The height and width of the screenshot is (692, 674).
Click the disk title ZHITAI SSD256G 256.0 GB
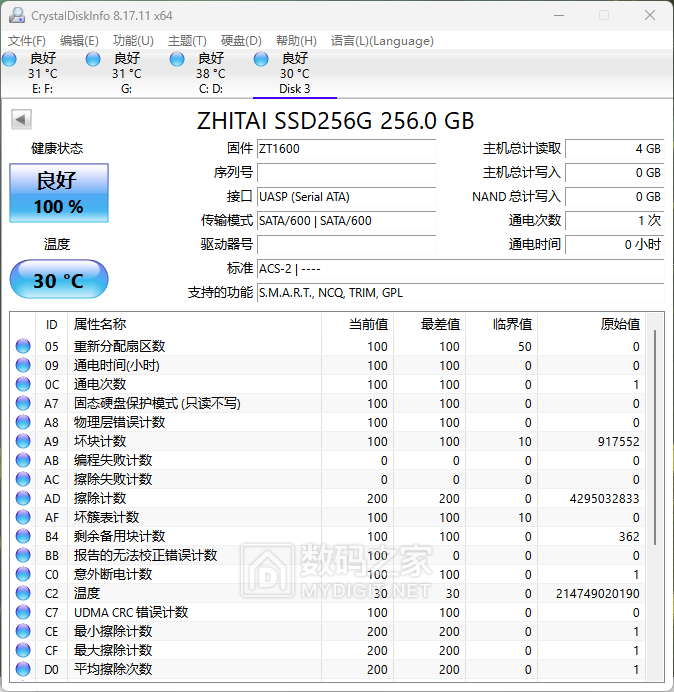(x=335, y=121)
